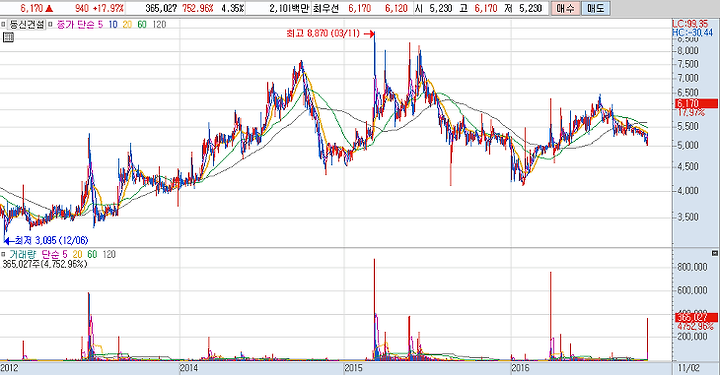Click the 2,101백만 trade value in header

[289, 8]
